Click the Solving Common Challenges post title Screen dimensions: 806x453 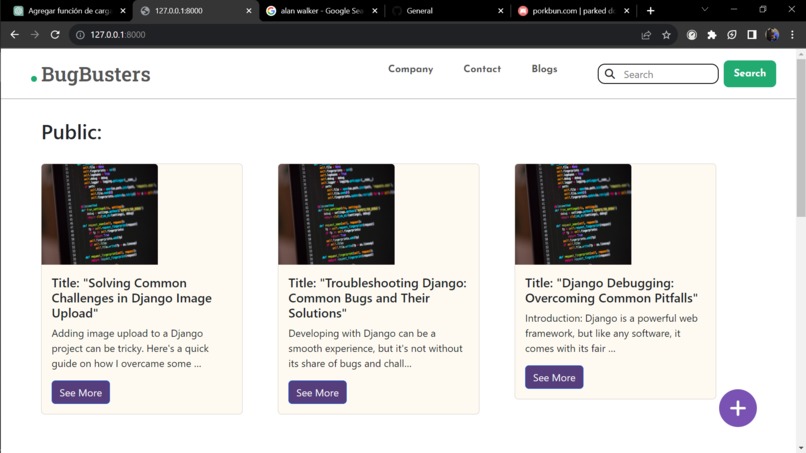[132, 298]
